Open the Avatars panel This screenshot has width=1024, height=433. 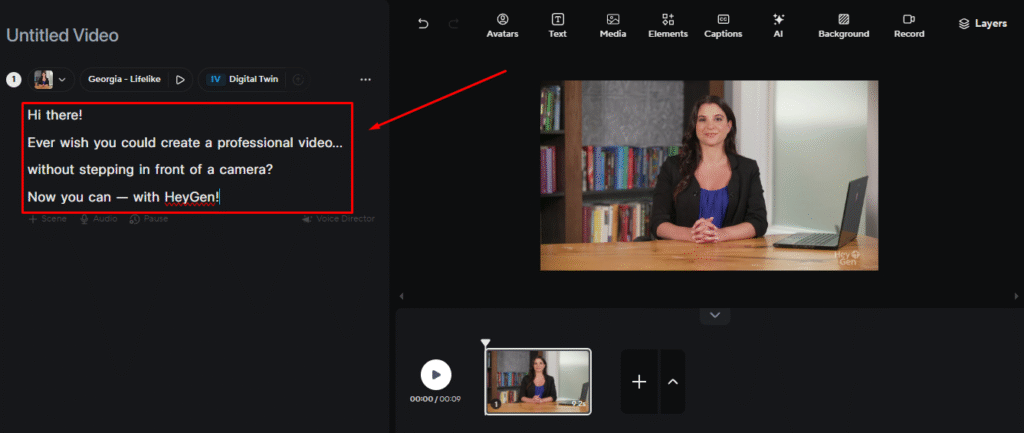pos(502,24)
